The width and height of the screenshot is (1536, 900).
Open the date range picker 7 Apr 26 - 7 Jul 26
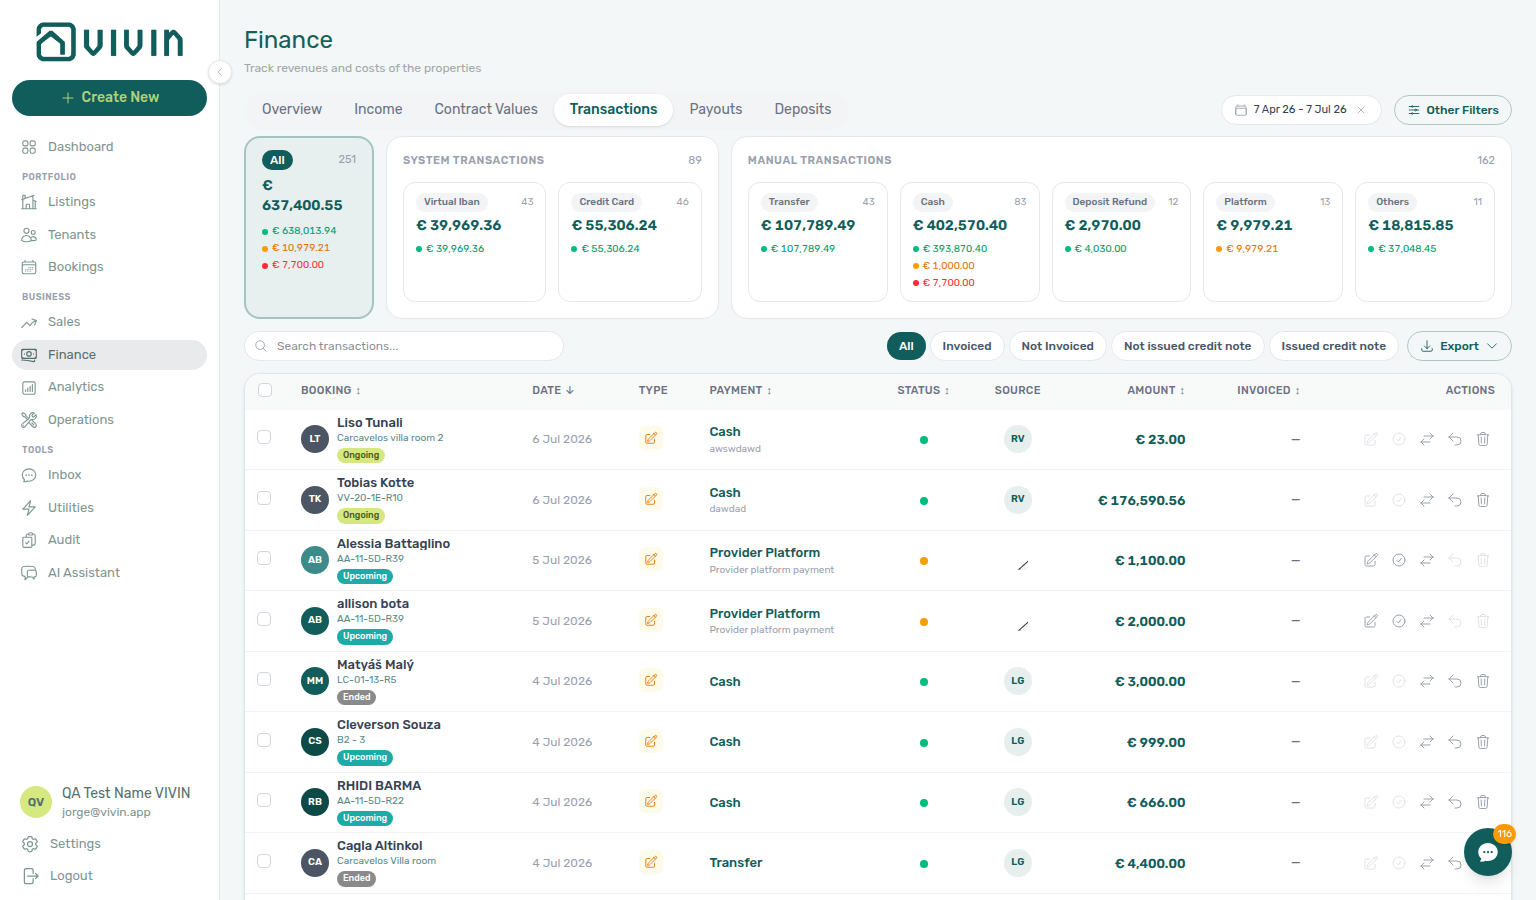point(1299,110)
